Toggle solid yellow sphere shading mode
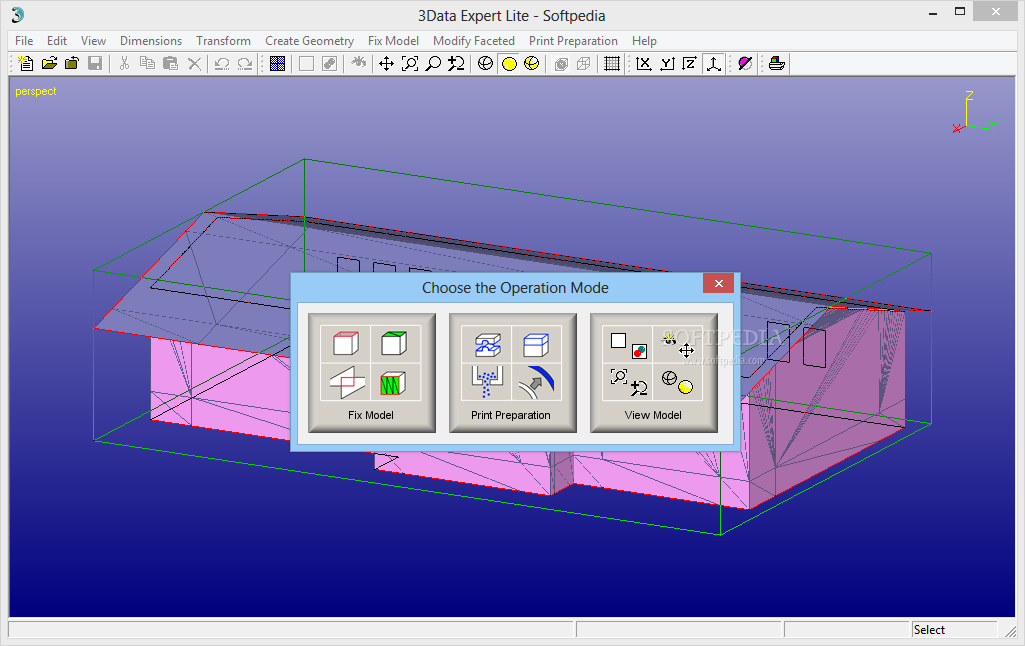Viewport: 1025px width, 646px height. pos(509,63)
